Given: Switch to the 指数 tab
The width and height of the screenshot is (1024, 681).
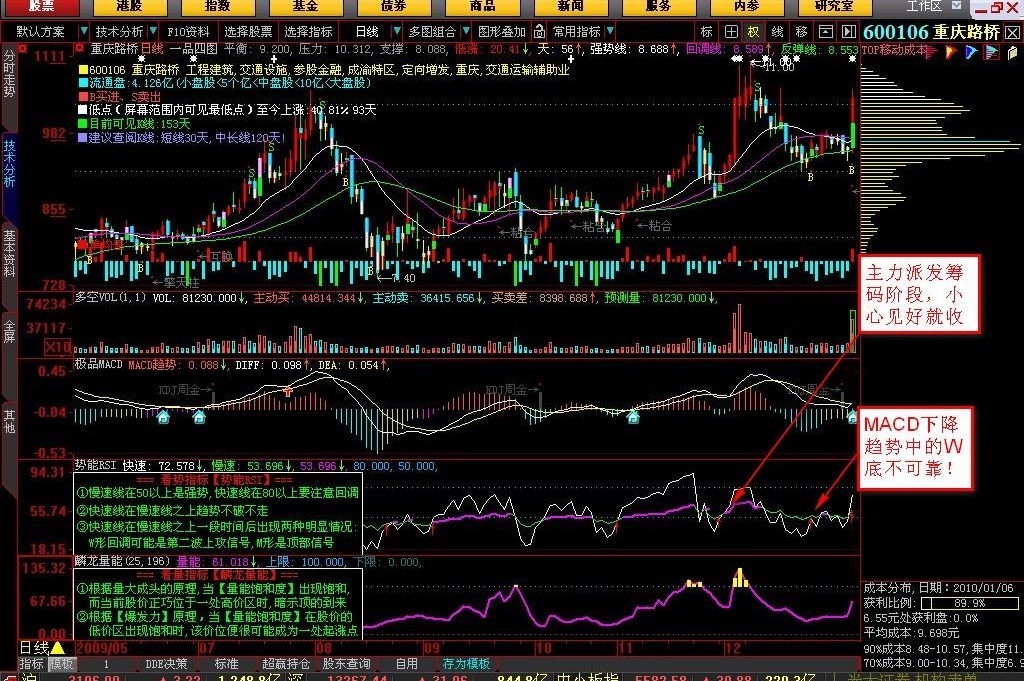Looking at the screenshot, I should pyautogui.click(x=217, y=7).
